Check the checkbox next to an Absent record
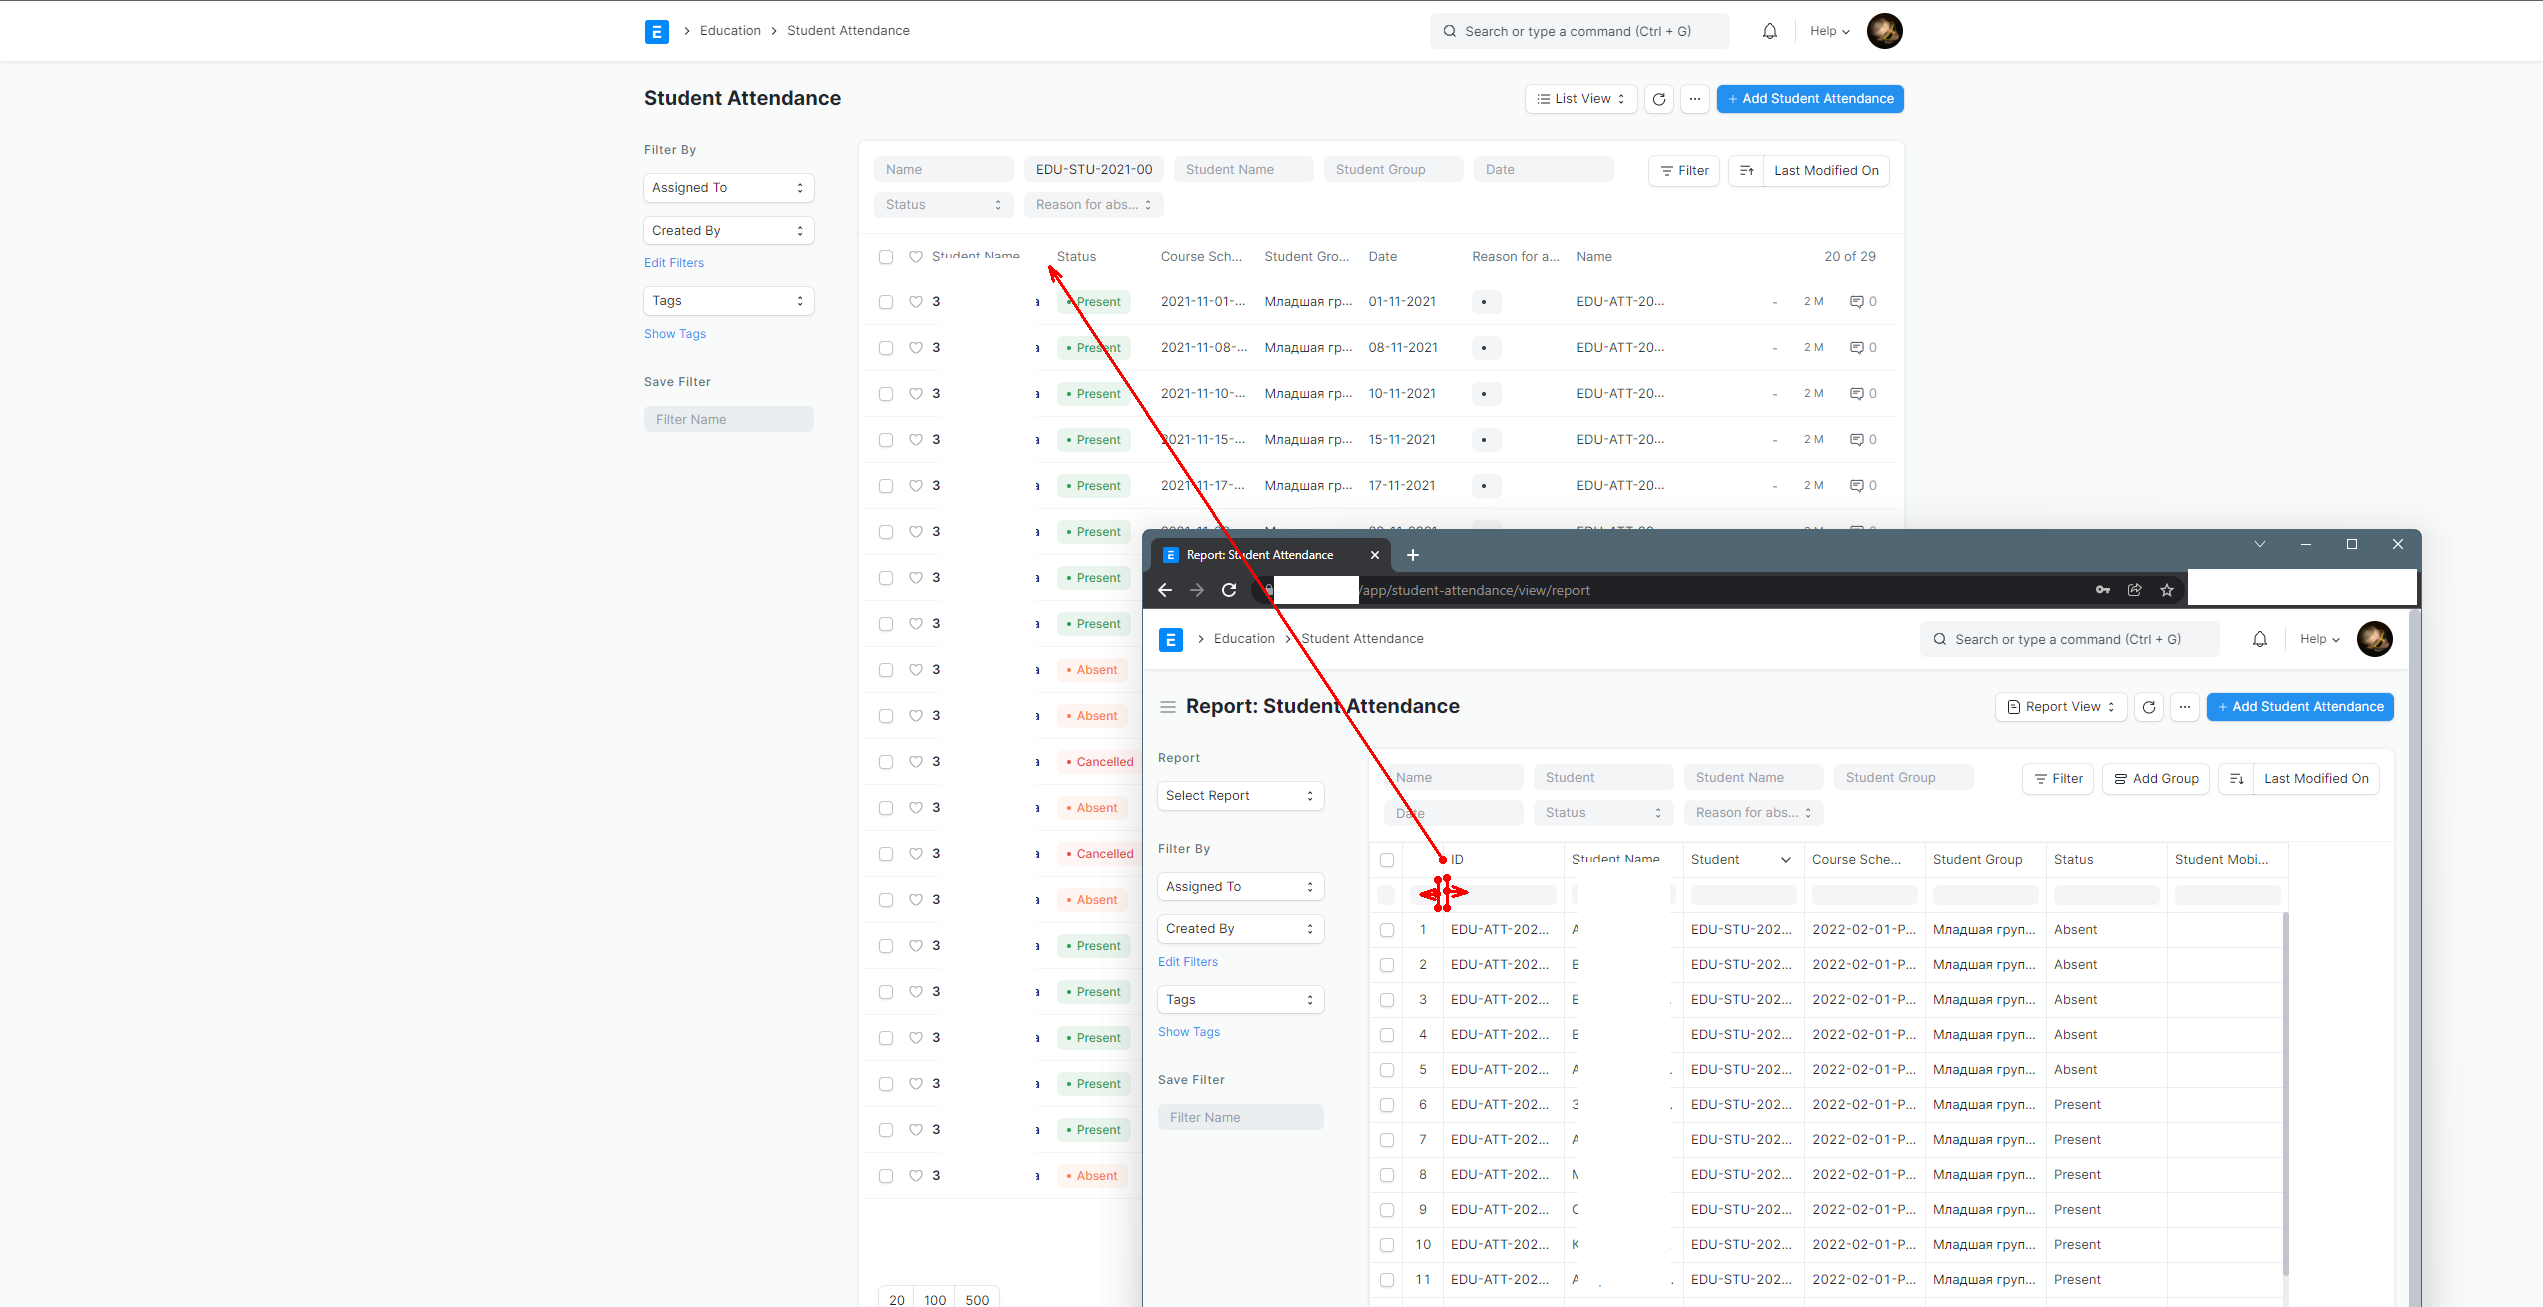 click(x=886, y=670)
